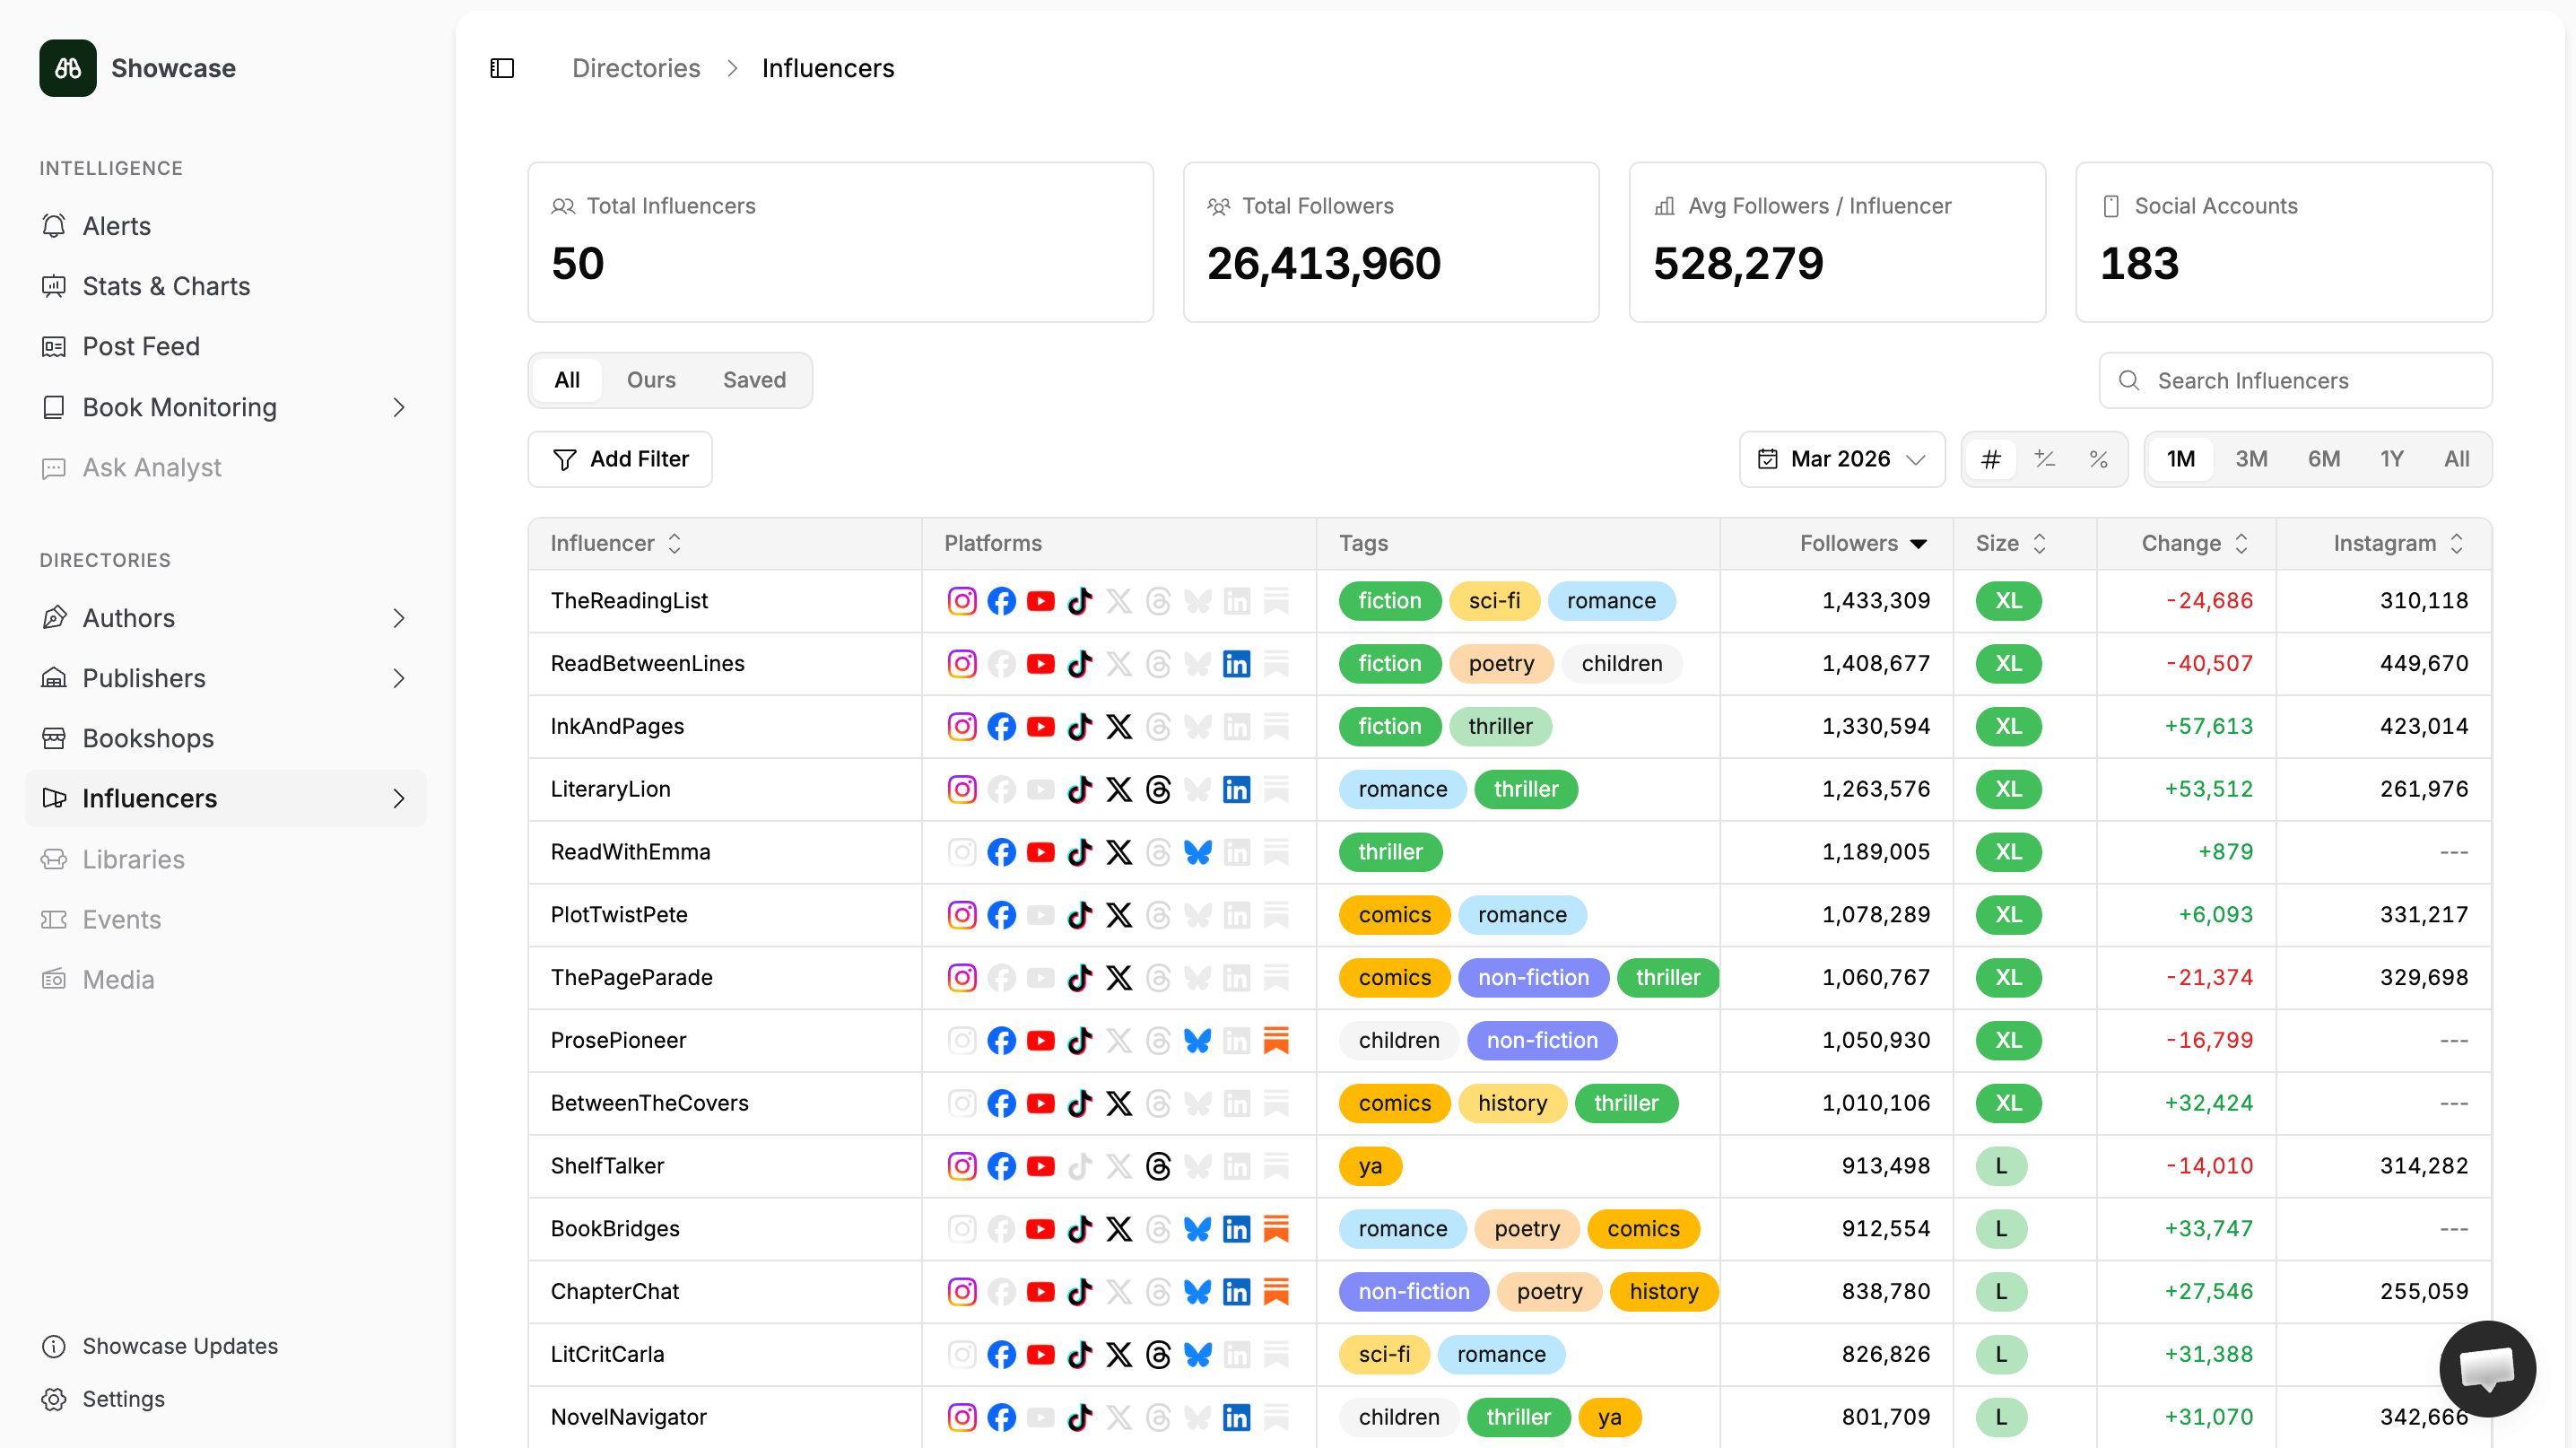This screenshot has height=1448, width=2576.
Task: Open Stats & Charts in sidebar
Action: [x=166, y=286]
